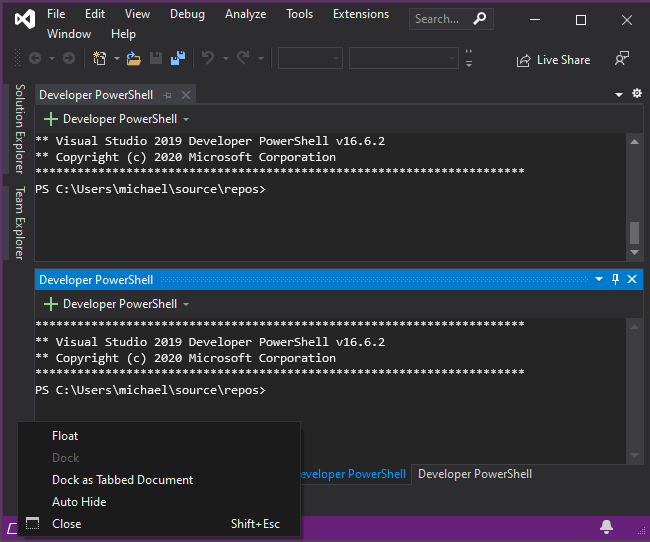Screen dimensions: 650x542
Task: Click the Send Feedback person icon
Action: pos(622,58)
